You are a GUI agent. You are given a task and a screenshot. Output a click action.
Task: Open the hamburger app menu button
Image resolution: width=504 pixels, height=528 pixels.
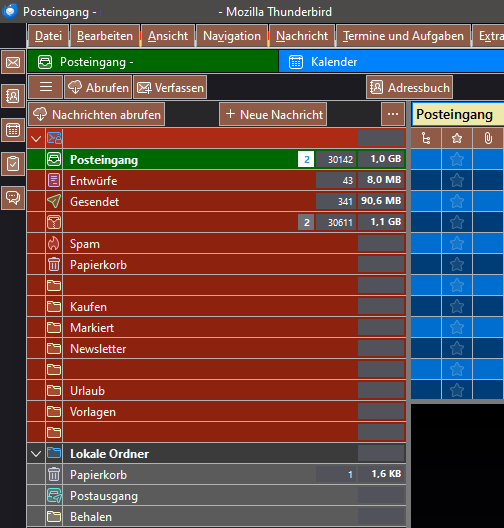pyautogui.click(x=46, y=87)
